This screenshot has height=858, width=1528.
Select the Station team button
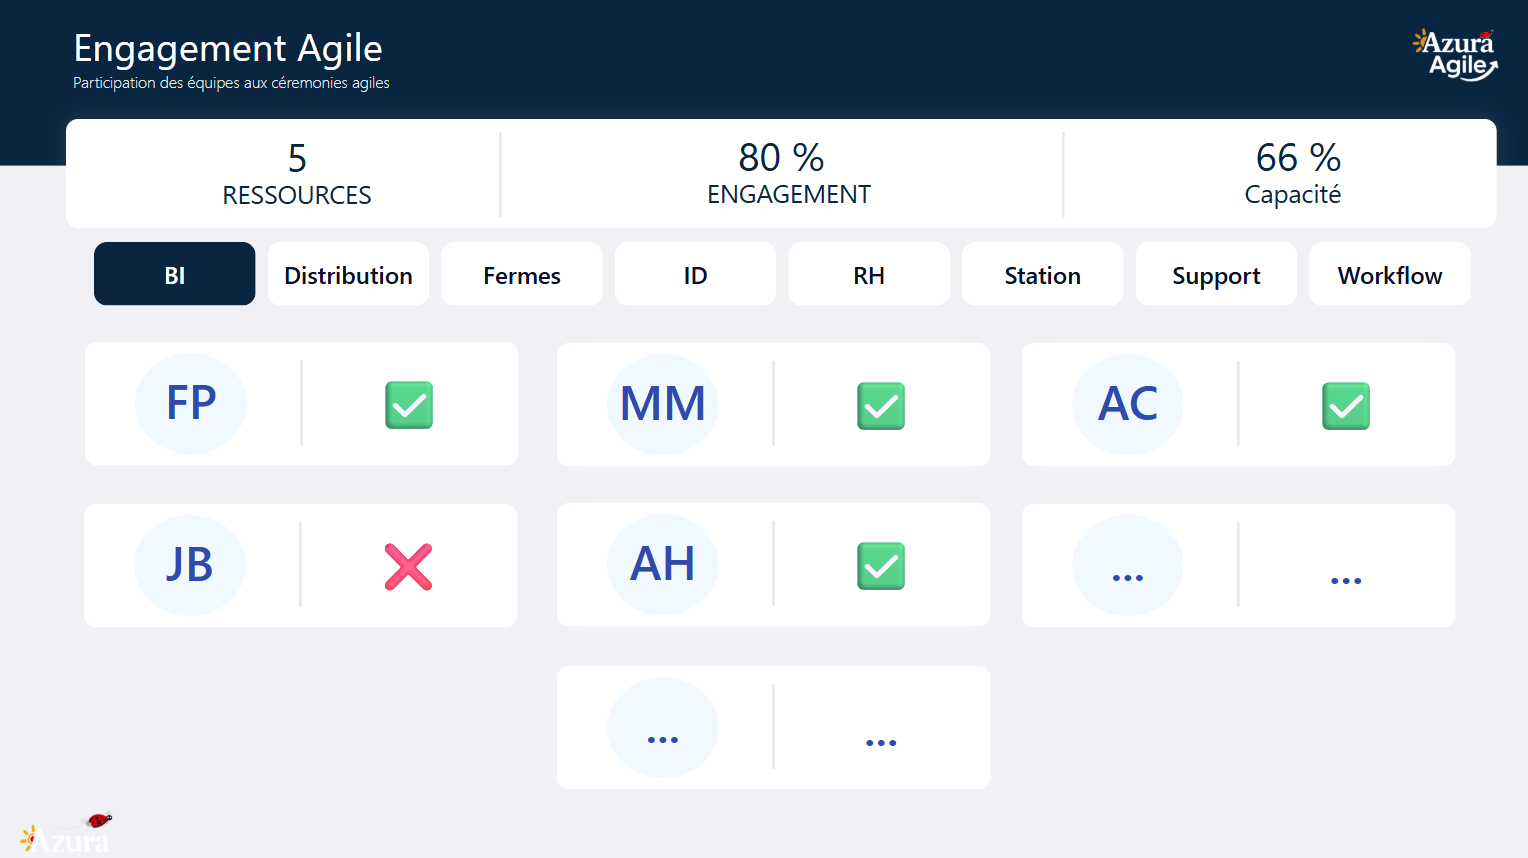point(1042,274)
